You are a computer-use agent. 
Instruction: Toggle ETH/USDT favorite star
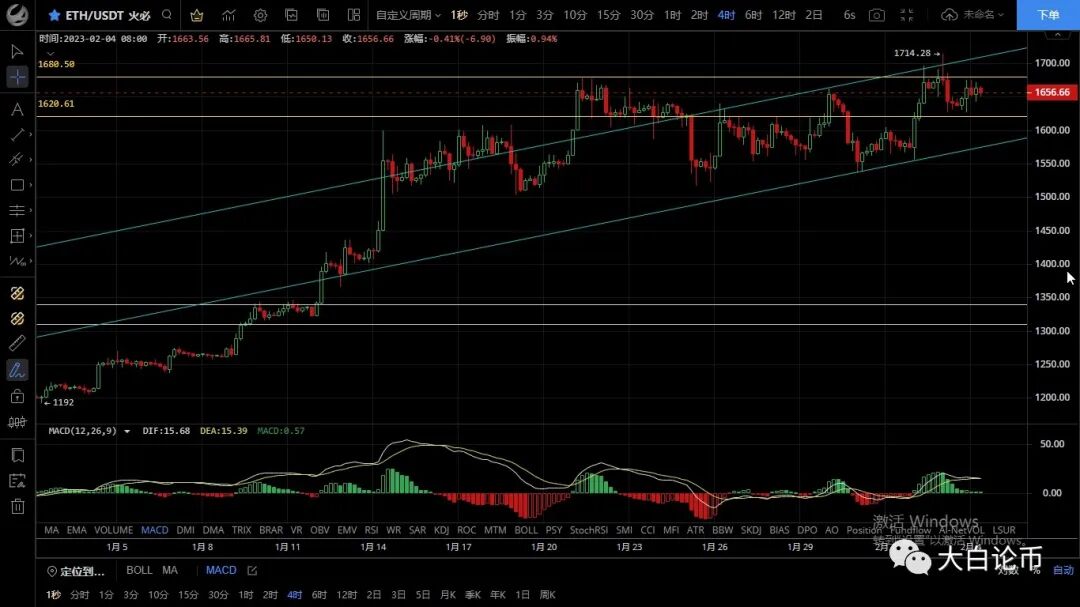[x=54, y=14]
